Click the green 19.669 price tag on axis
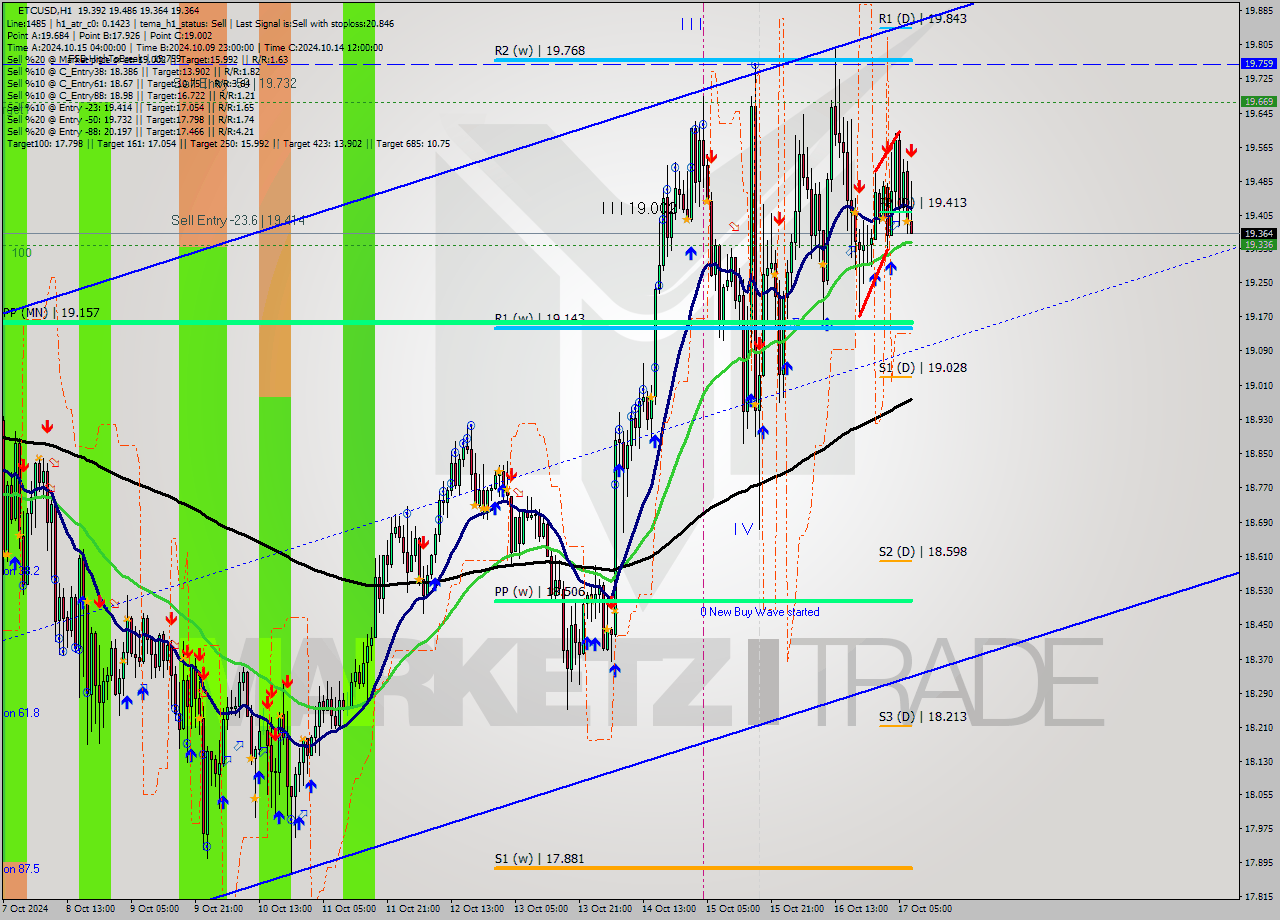This screenshot has height=920, width=1280. (1258, 101)
